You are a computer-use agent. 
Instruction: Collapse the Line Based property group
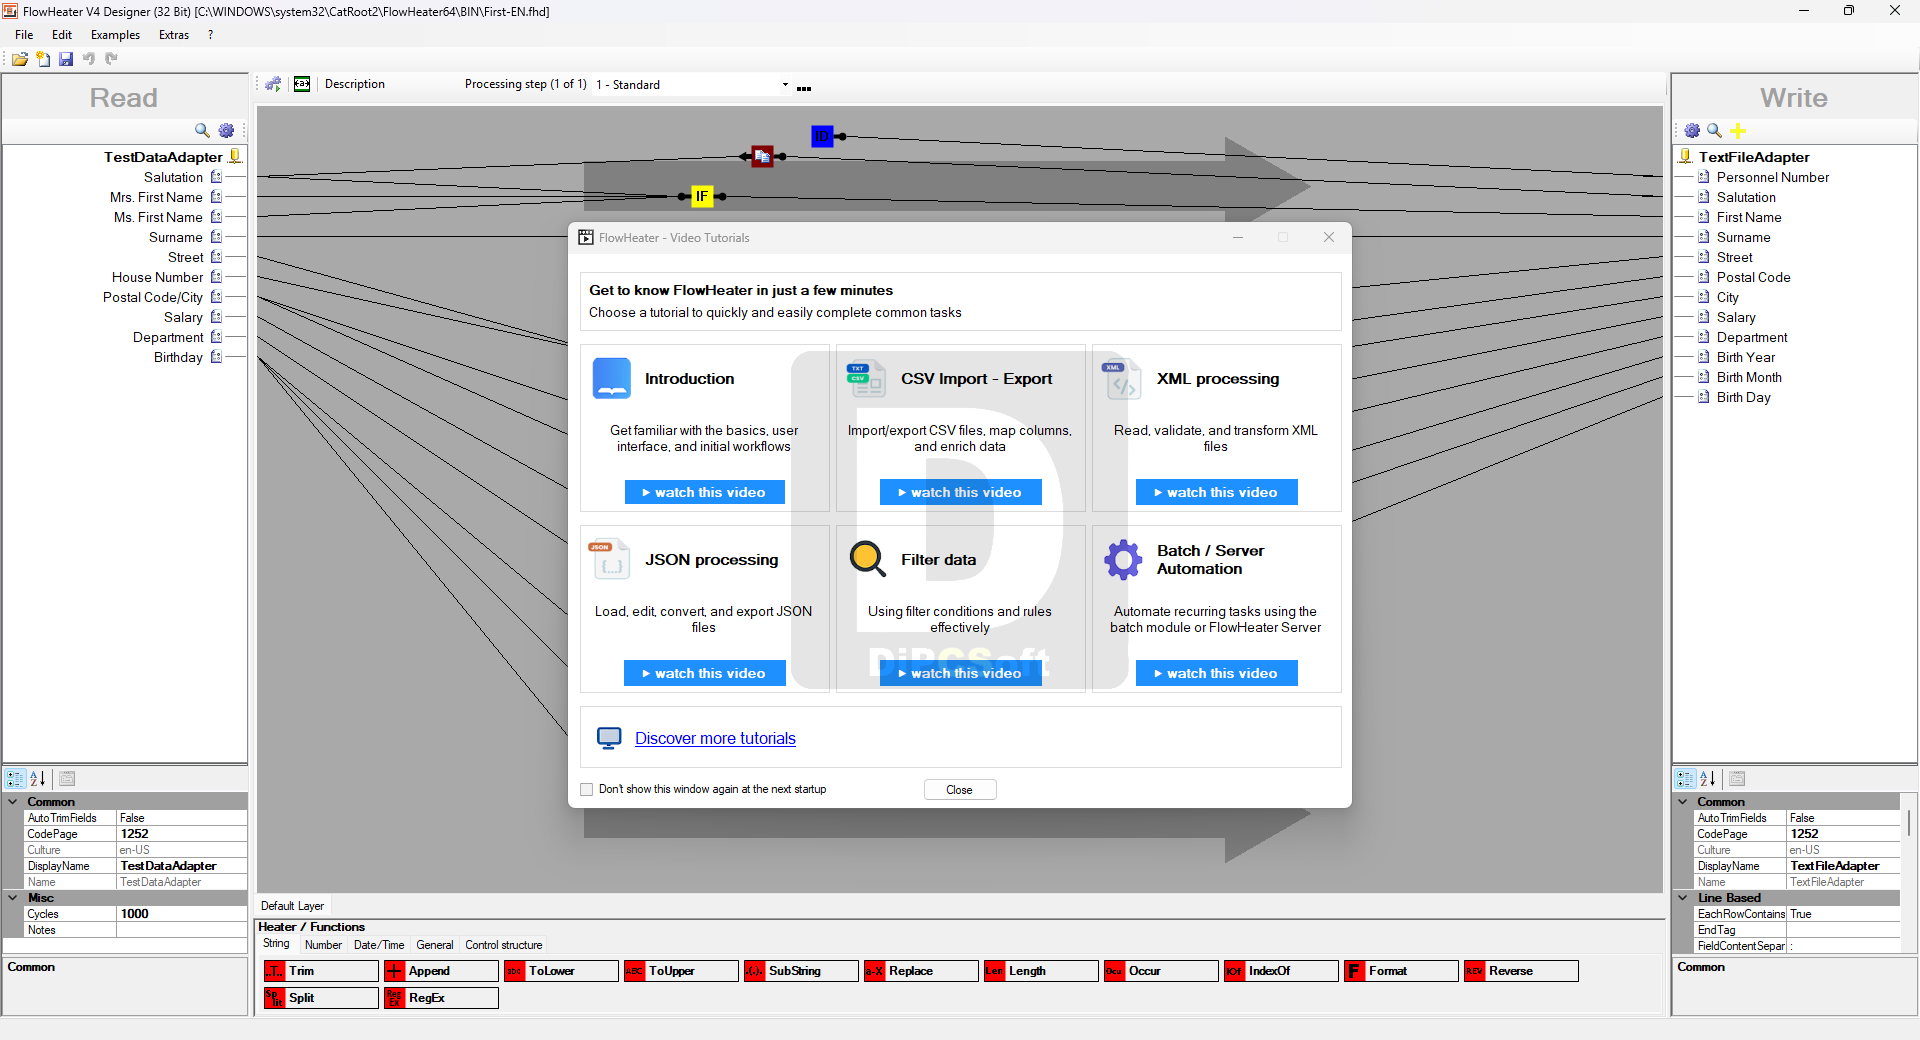[1683, 898]
